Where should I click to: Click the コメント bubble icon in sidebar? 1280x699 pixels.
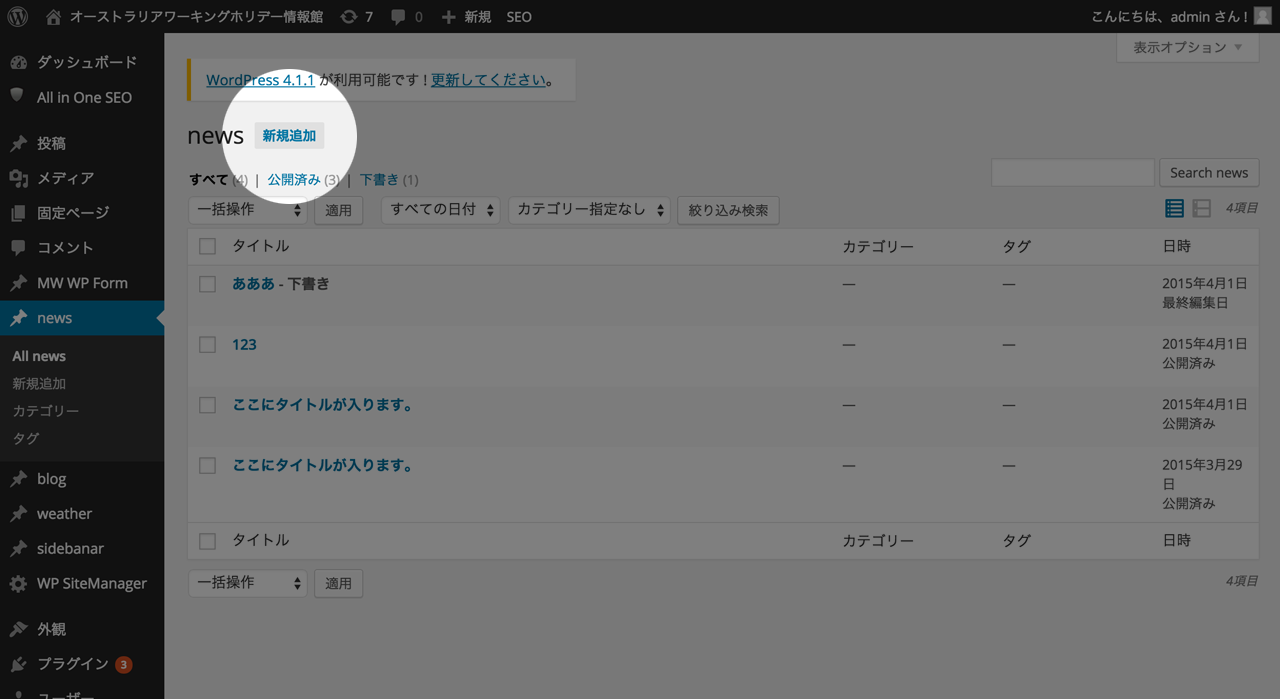(x=18, y=247)
